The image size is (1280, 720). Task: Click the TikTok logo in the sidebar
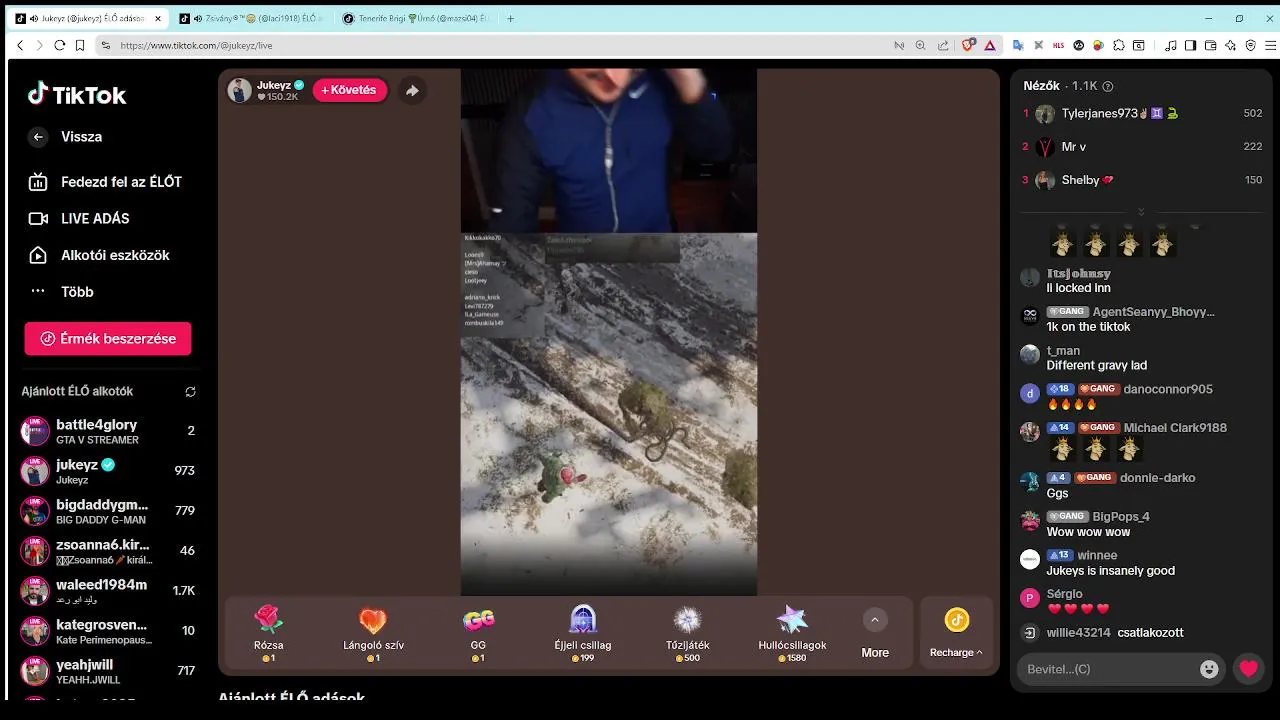[77, 95]
